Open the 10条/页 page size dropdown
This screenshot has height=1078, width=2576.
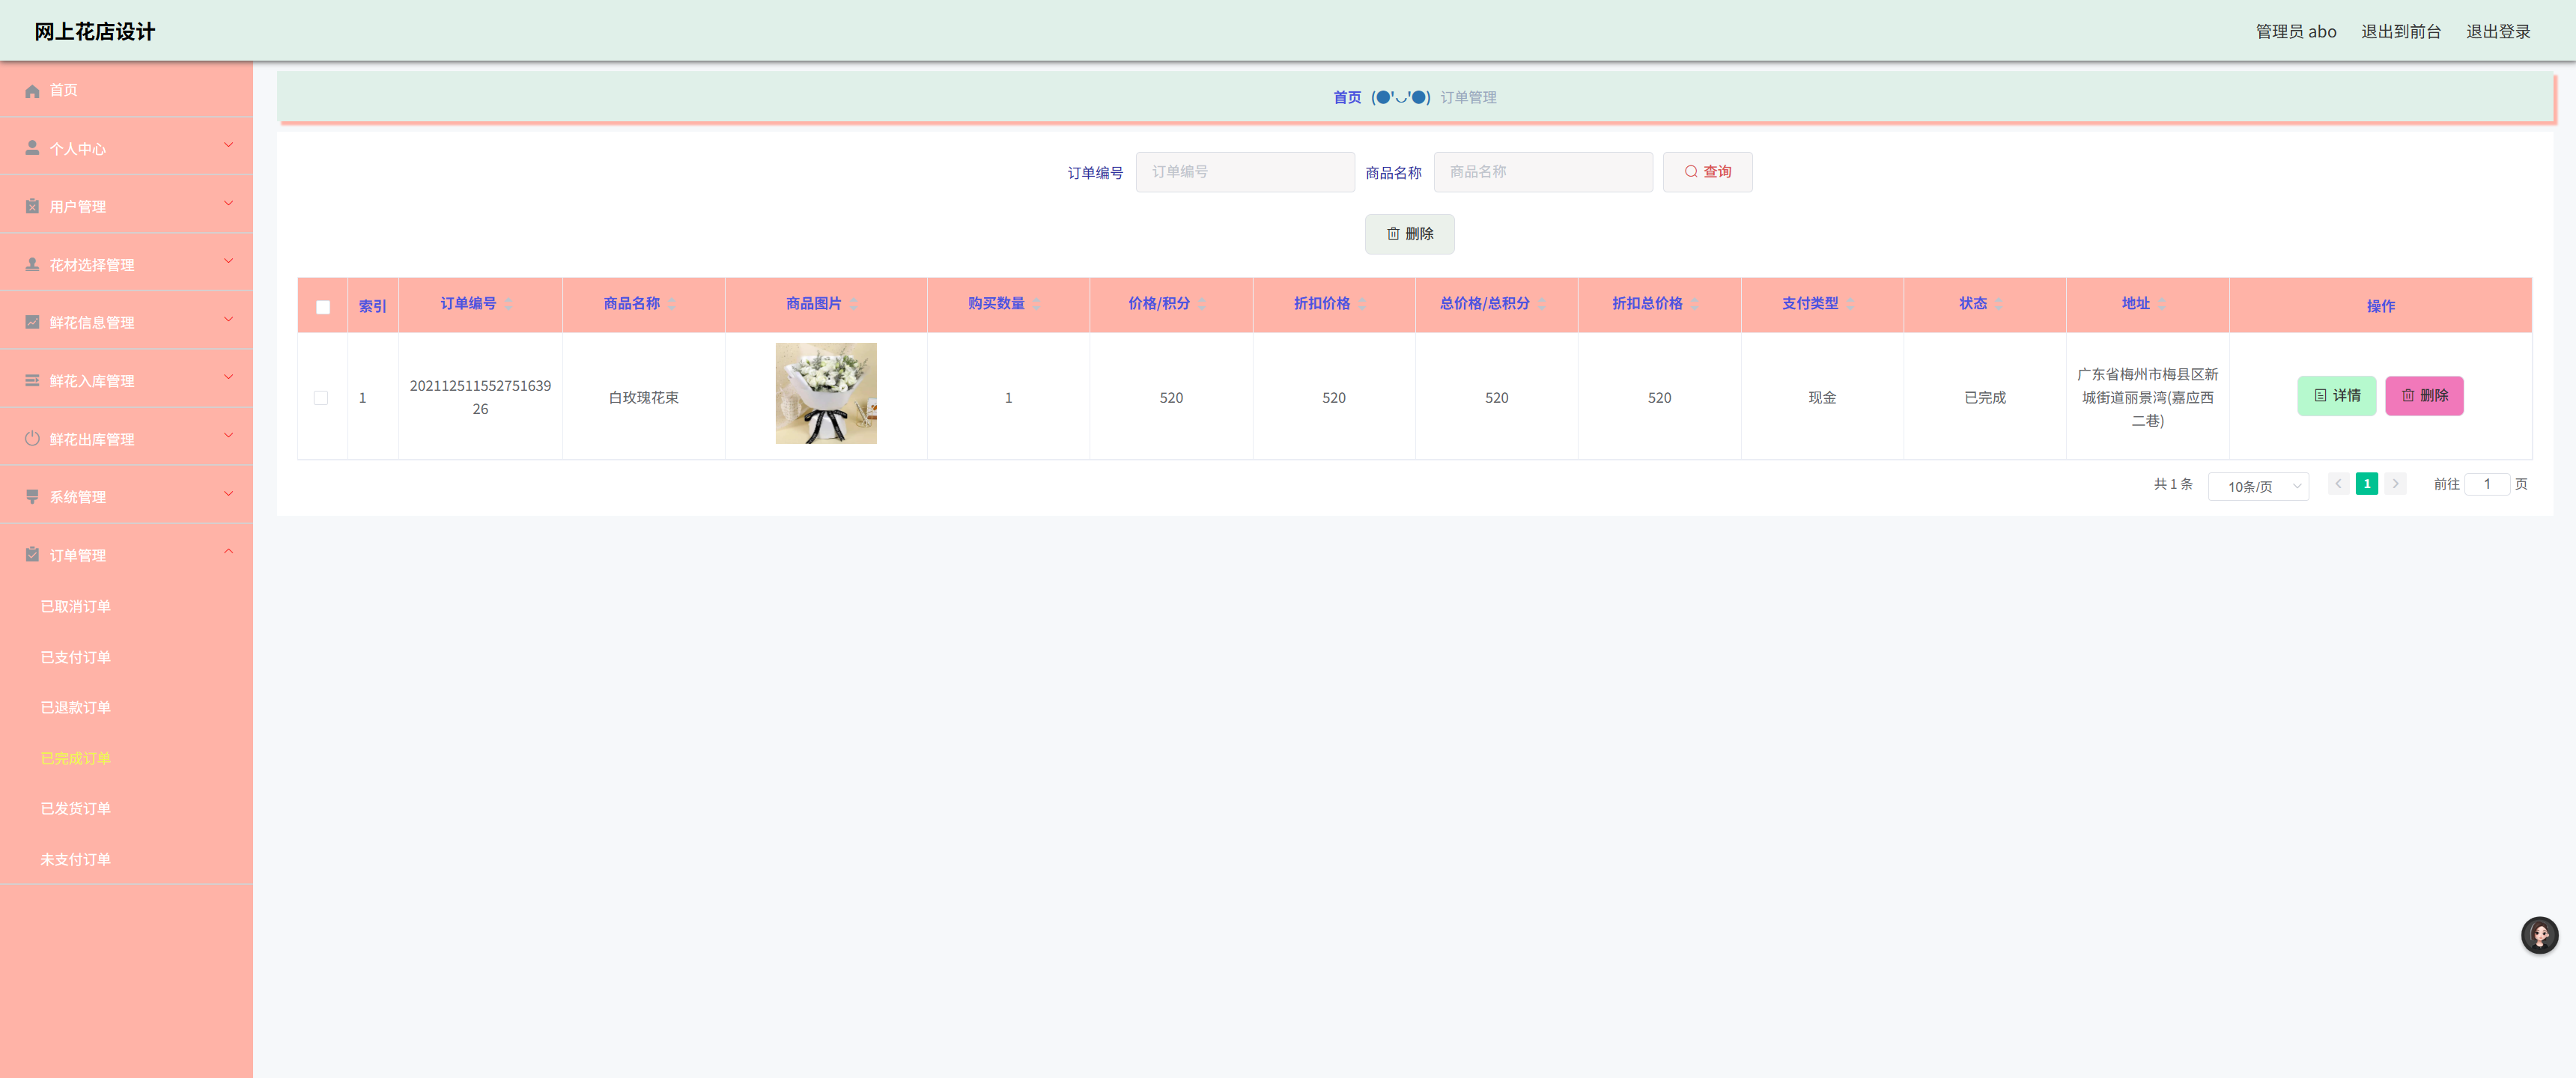point(2258,486)
